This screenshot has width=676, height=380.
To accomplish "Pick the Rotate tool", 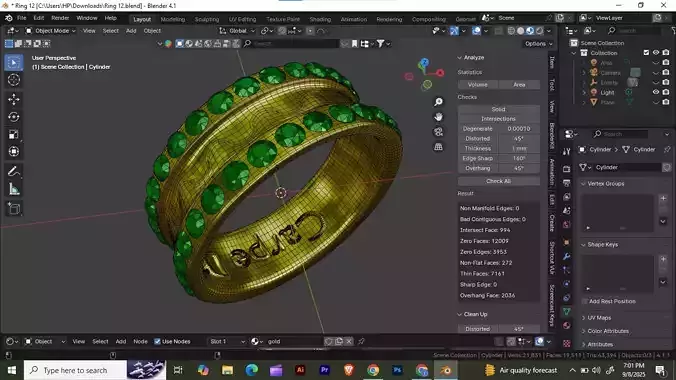I will (14, 117).
